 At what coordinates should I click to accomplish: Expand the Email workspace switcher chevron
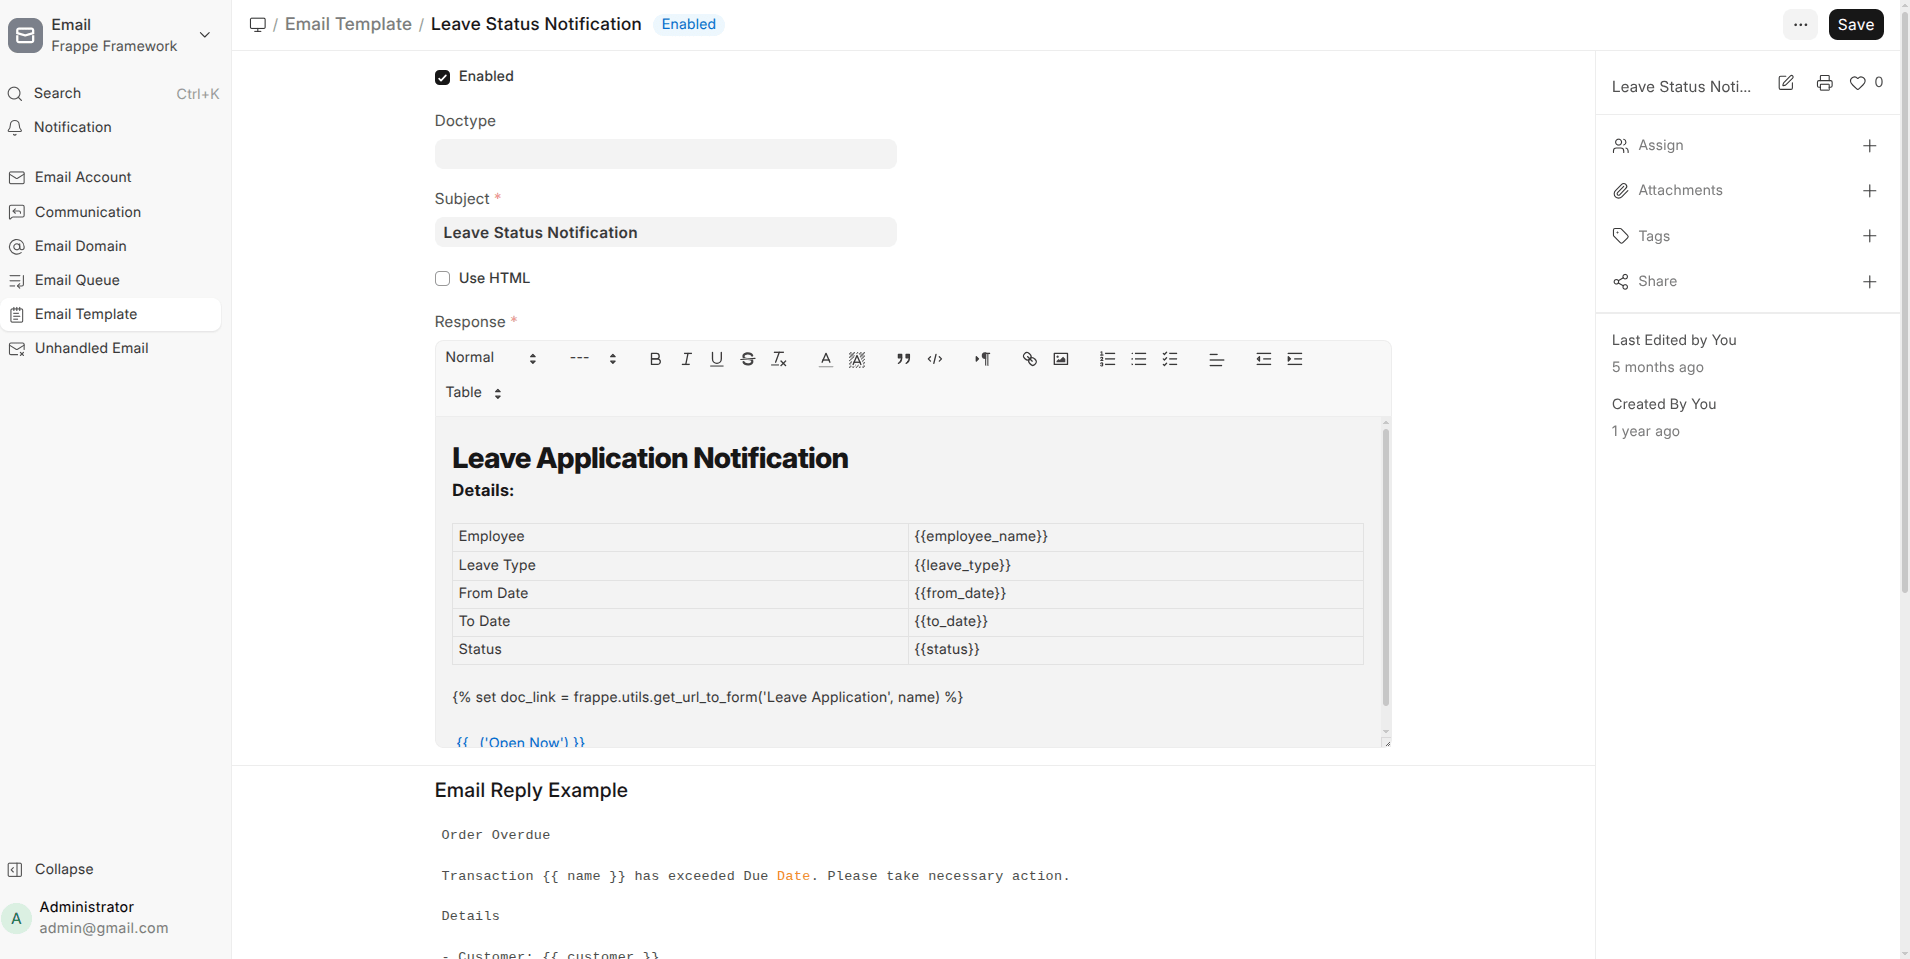[205, 35]
